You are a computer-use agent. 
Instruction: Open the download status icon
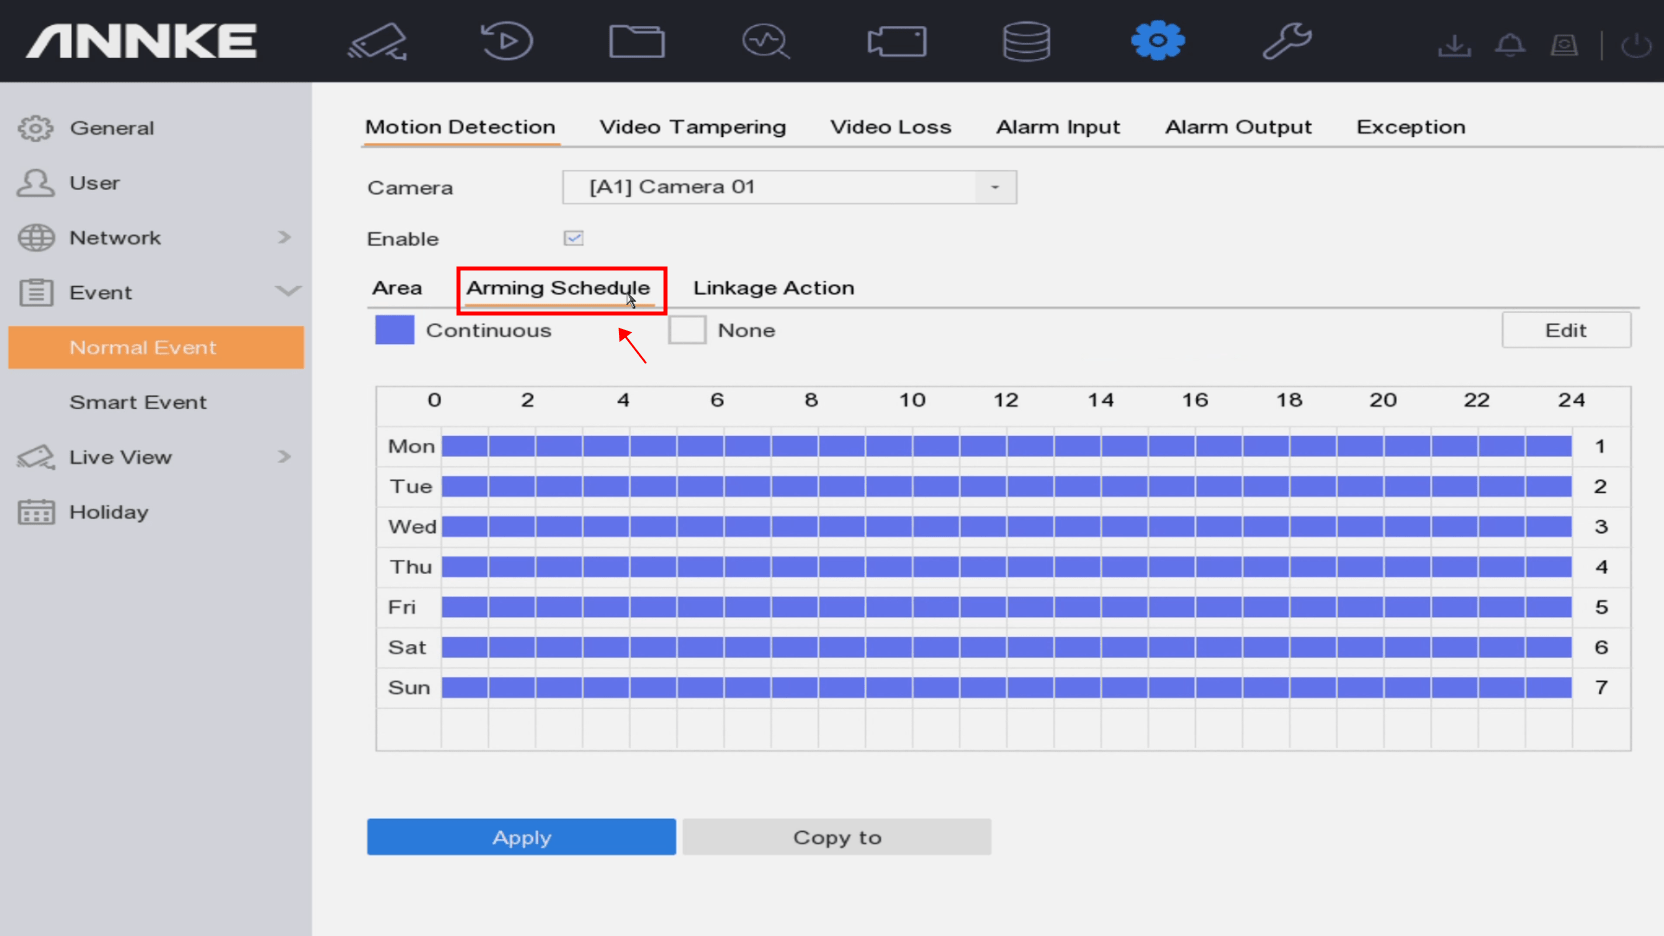point(1454,45)
